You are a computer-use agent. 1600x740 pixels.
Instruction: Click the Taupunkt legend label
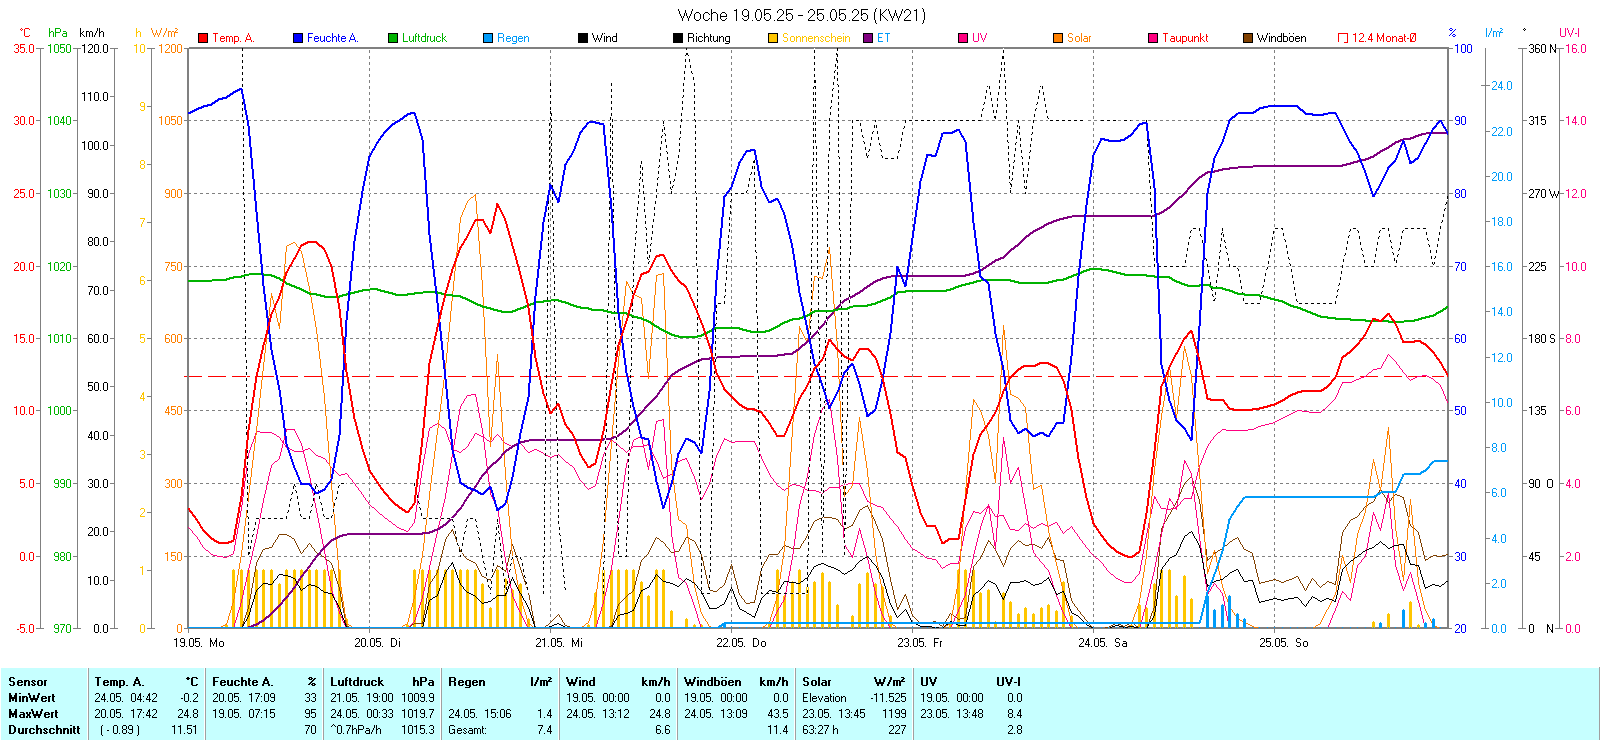[1185, 38]
